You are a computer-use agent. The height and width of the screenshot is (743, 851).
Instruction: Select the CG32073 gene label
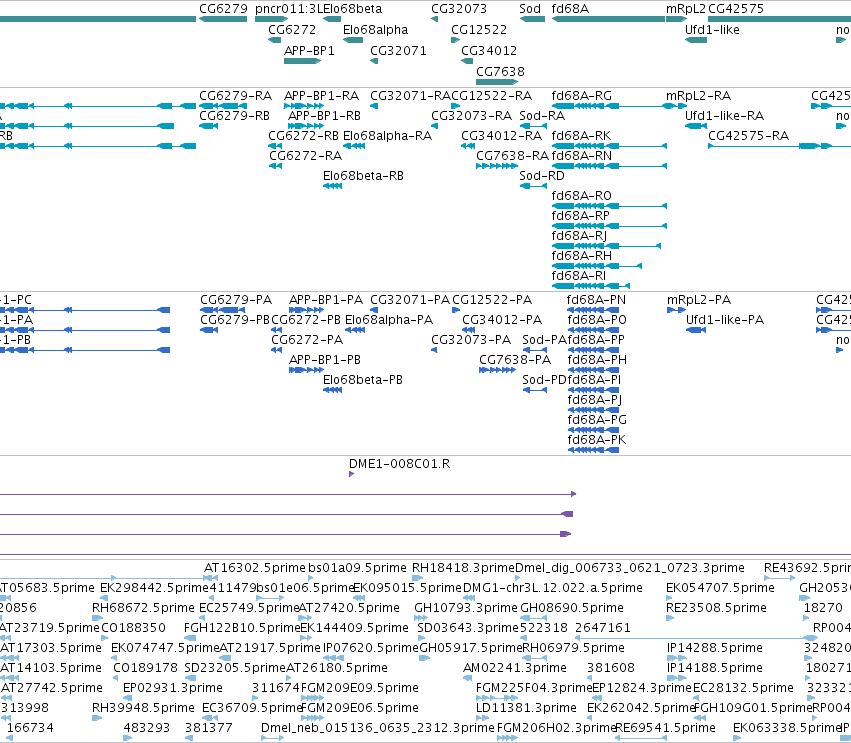[459, 9]
